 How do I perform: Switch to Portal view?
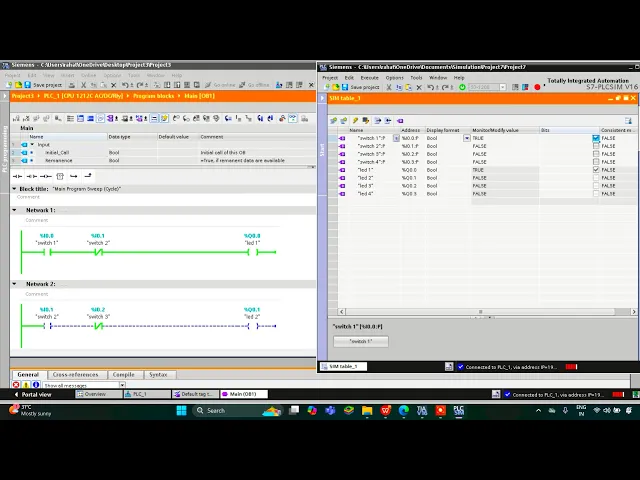[x=33, y=394]
